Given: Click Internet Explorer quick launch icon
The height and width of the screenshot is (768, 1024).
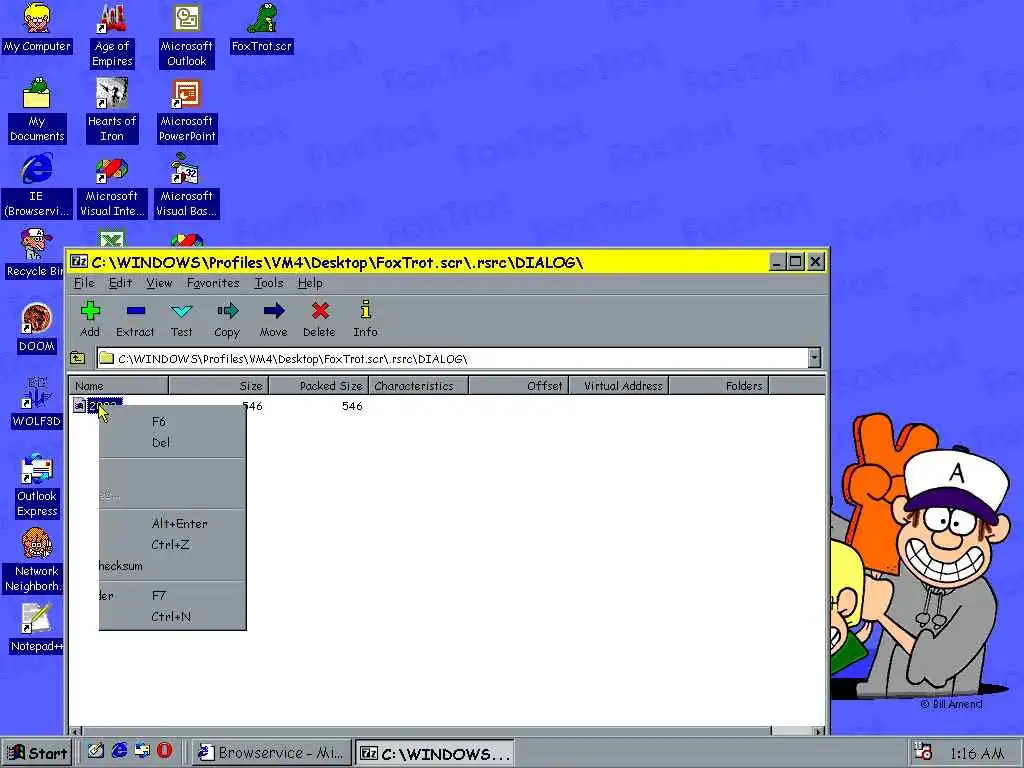Looking at the screenshot, I should (x=120, y=751).
